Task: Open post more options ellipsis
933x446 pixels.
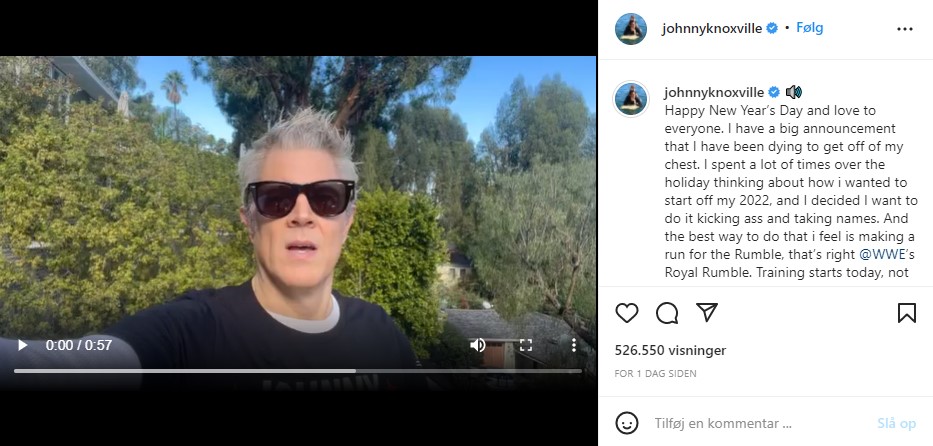Action: [904, 29]
